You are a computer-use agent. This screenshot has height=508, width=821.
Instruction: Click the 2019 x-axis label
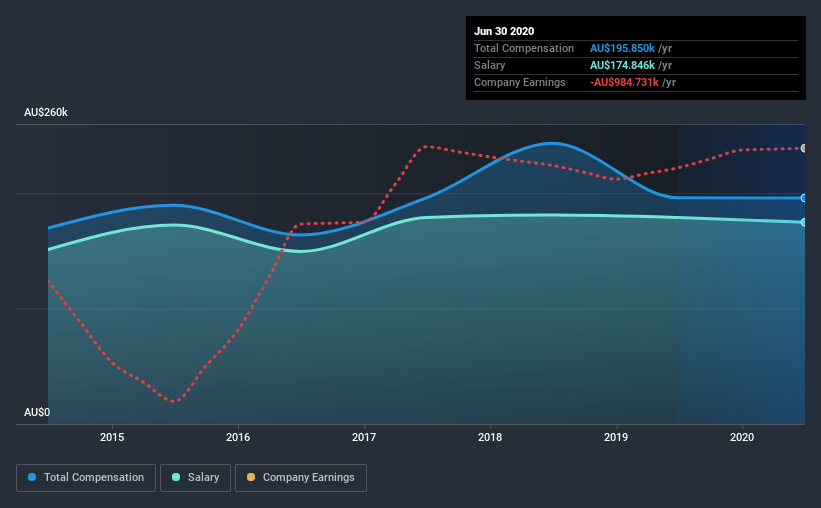(616, 437)
